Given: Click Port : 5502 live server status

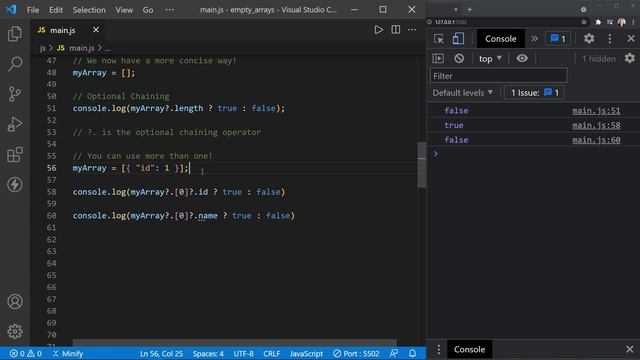Looking at the screenshot, I should click(356, 353).
